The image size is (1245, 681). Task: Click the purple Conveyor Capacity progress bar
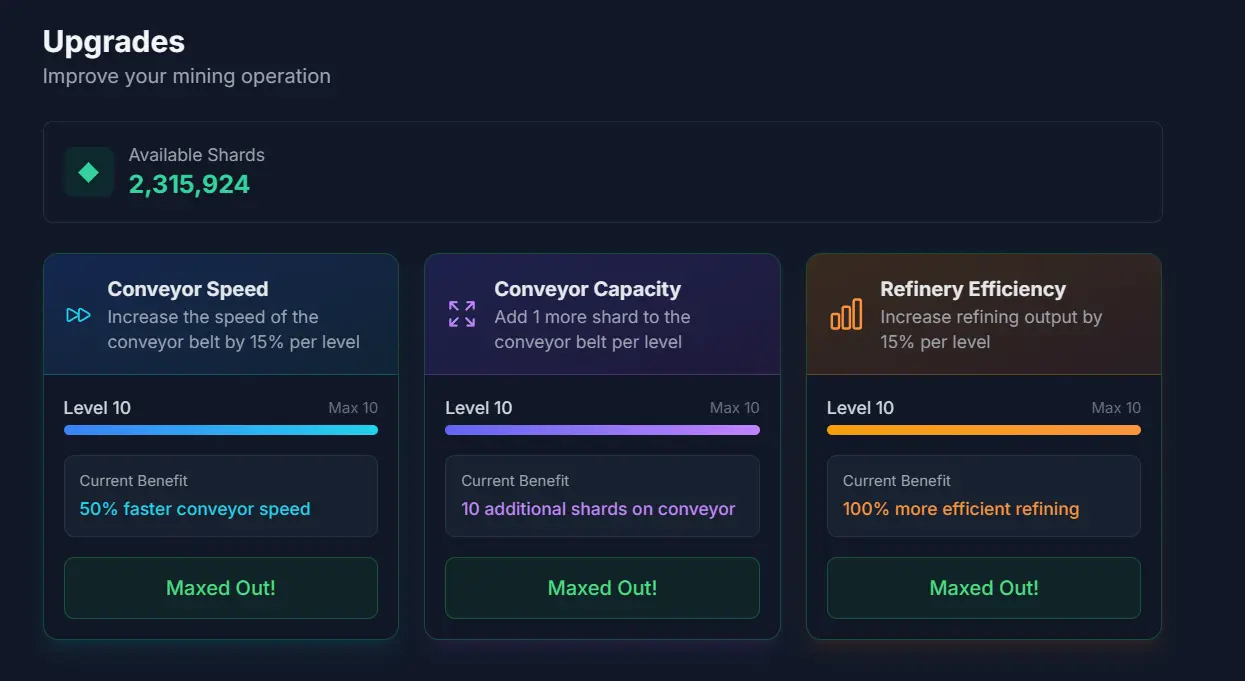[602, 430]
